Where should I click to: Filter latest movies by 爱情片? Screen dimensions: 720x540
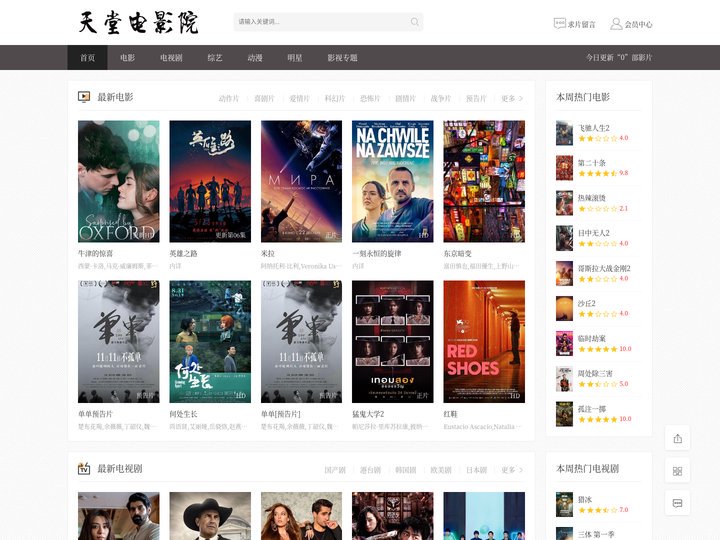pos(299,98)
